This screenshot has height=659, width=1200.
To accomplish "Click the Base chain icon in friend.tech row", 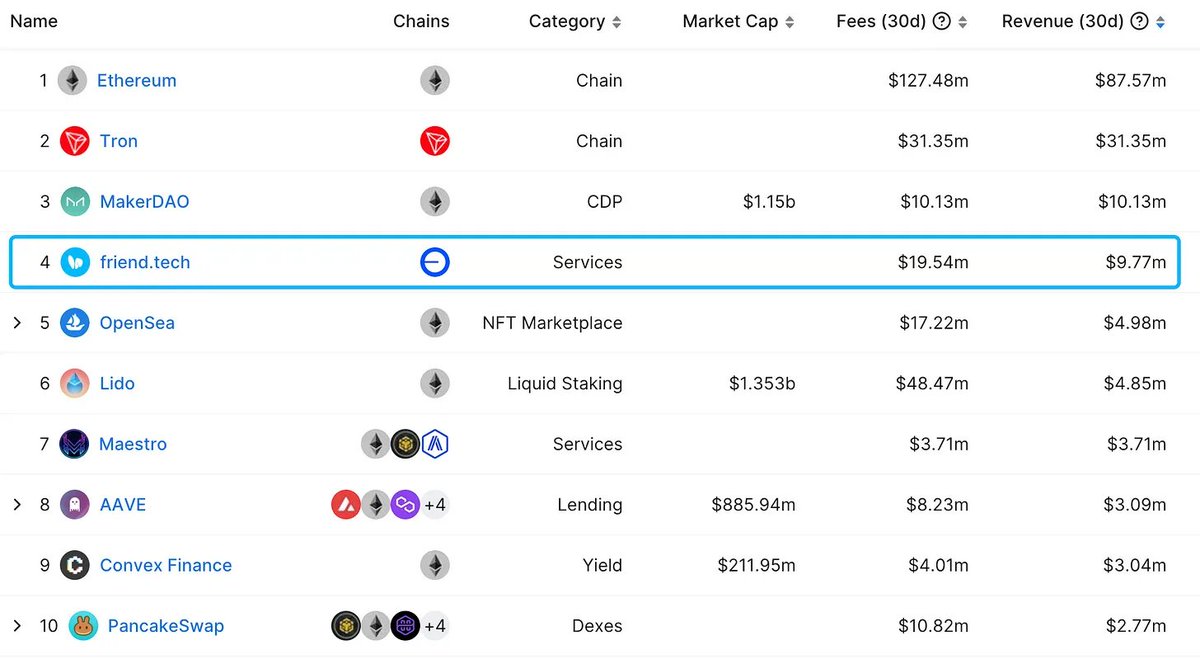I will tap(435, 262).
